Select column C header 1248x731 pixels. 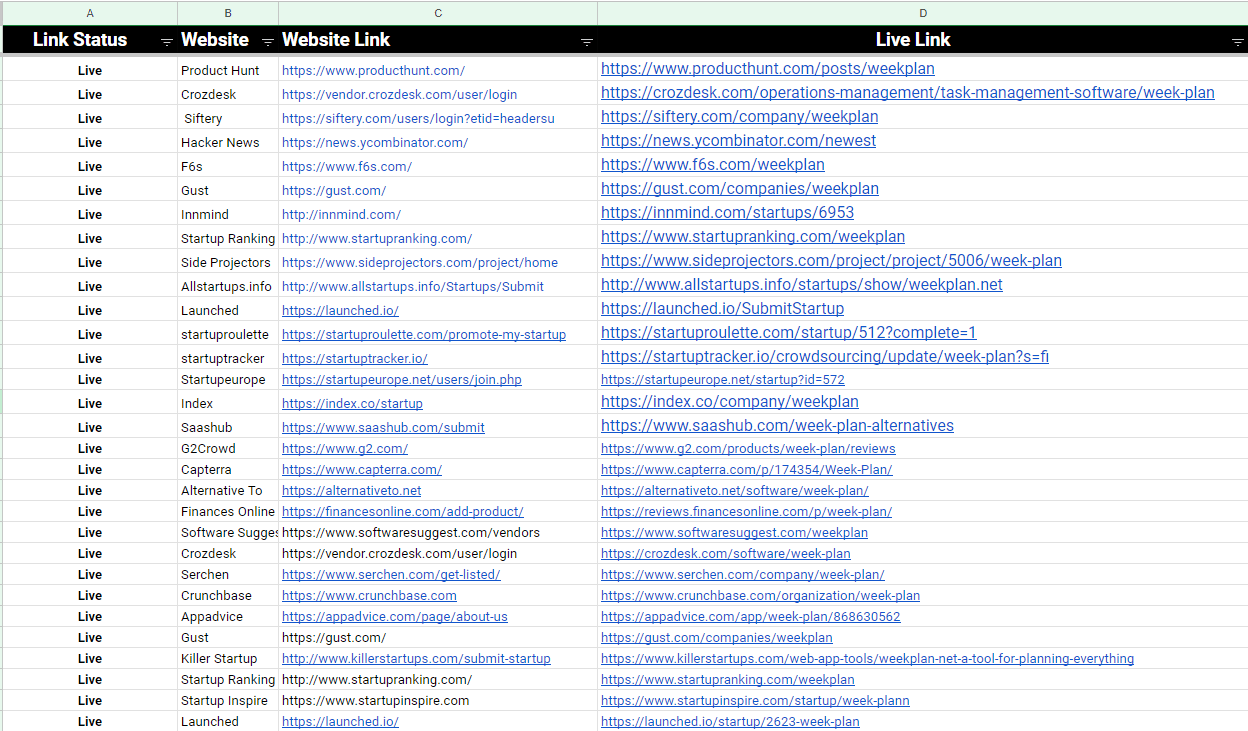(438, 13)
